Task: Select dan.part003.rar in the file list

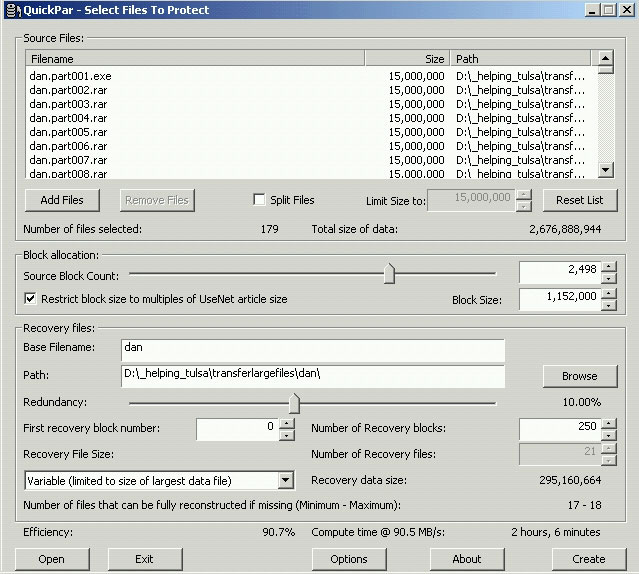Action: [x=68, y=104]
